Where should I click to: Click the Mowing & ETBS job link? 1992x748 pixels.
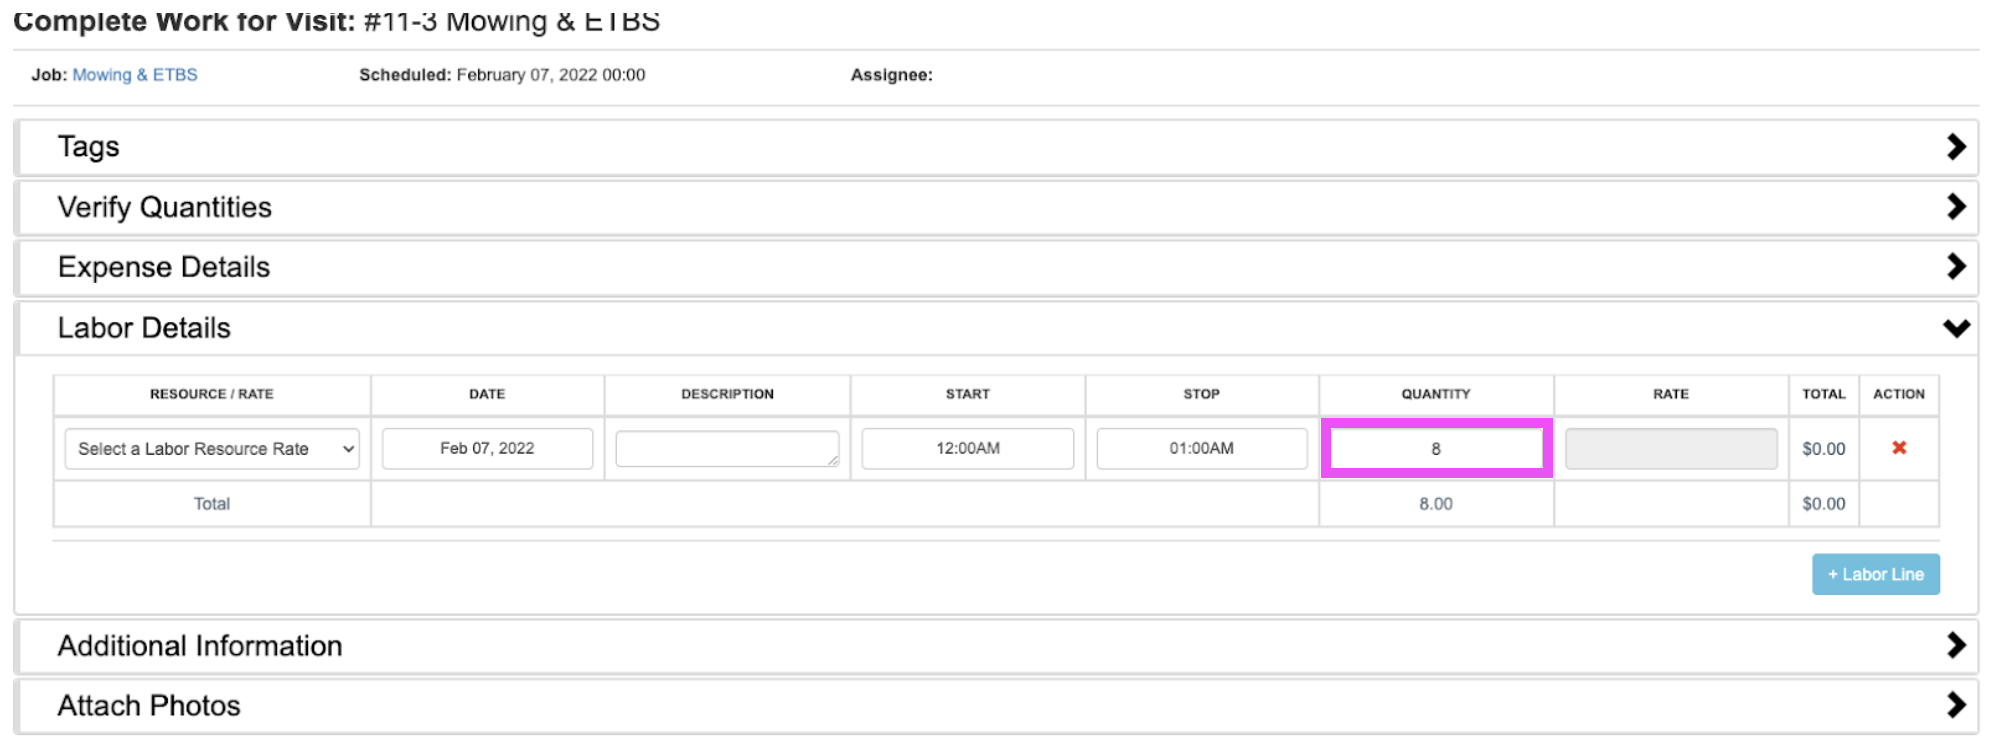click(135, 75)
